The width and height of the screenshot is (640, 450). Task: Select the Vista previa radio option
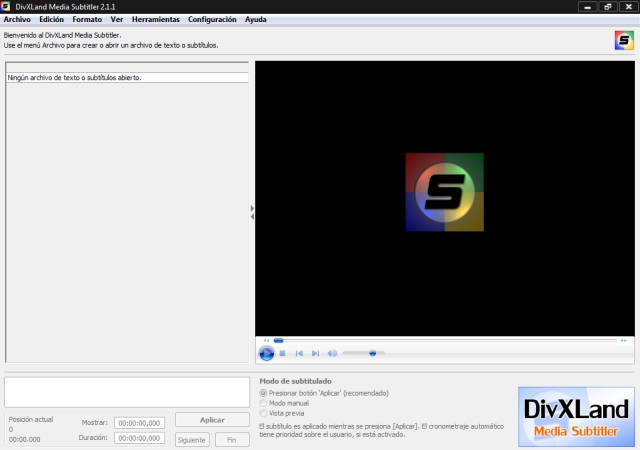tap(263, 413)
